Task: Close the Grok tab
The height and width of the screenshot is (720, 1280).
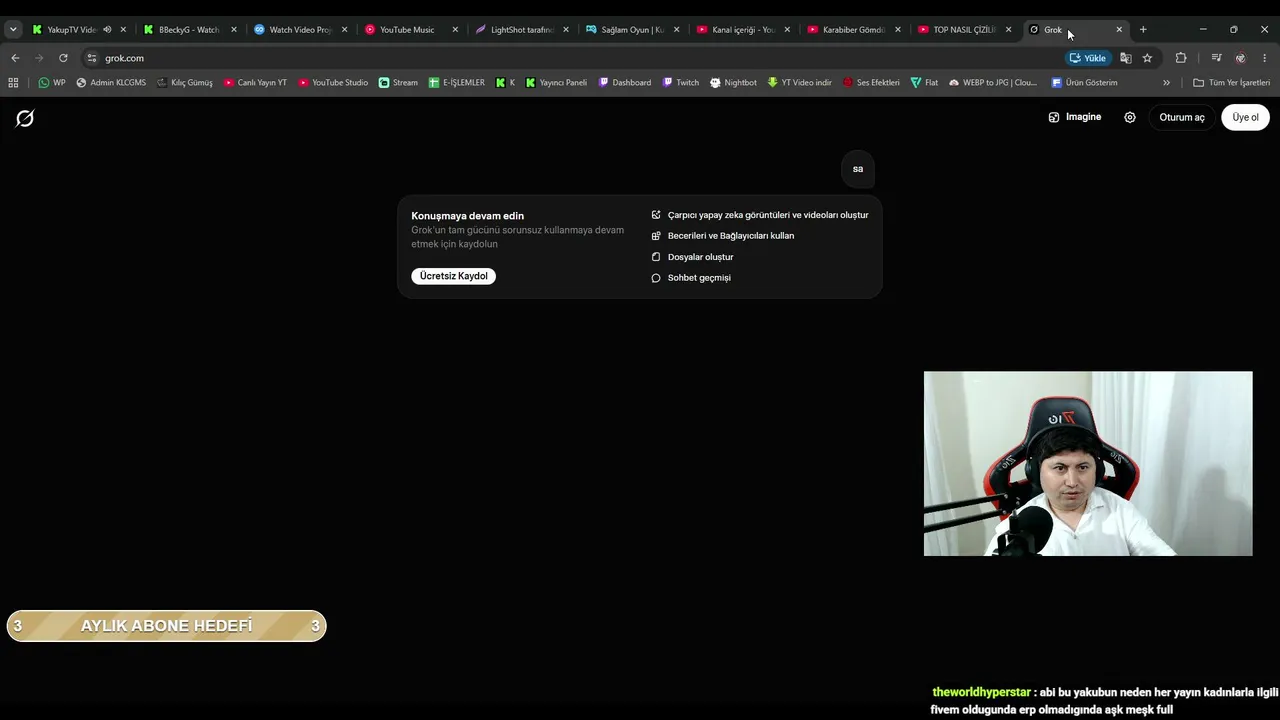Action: 1119,30
